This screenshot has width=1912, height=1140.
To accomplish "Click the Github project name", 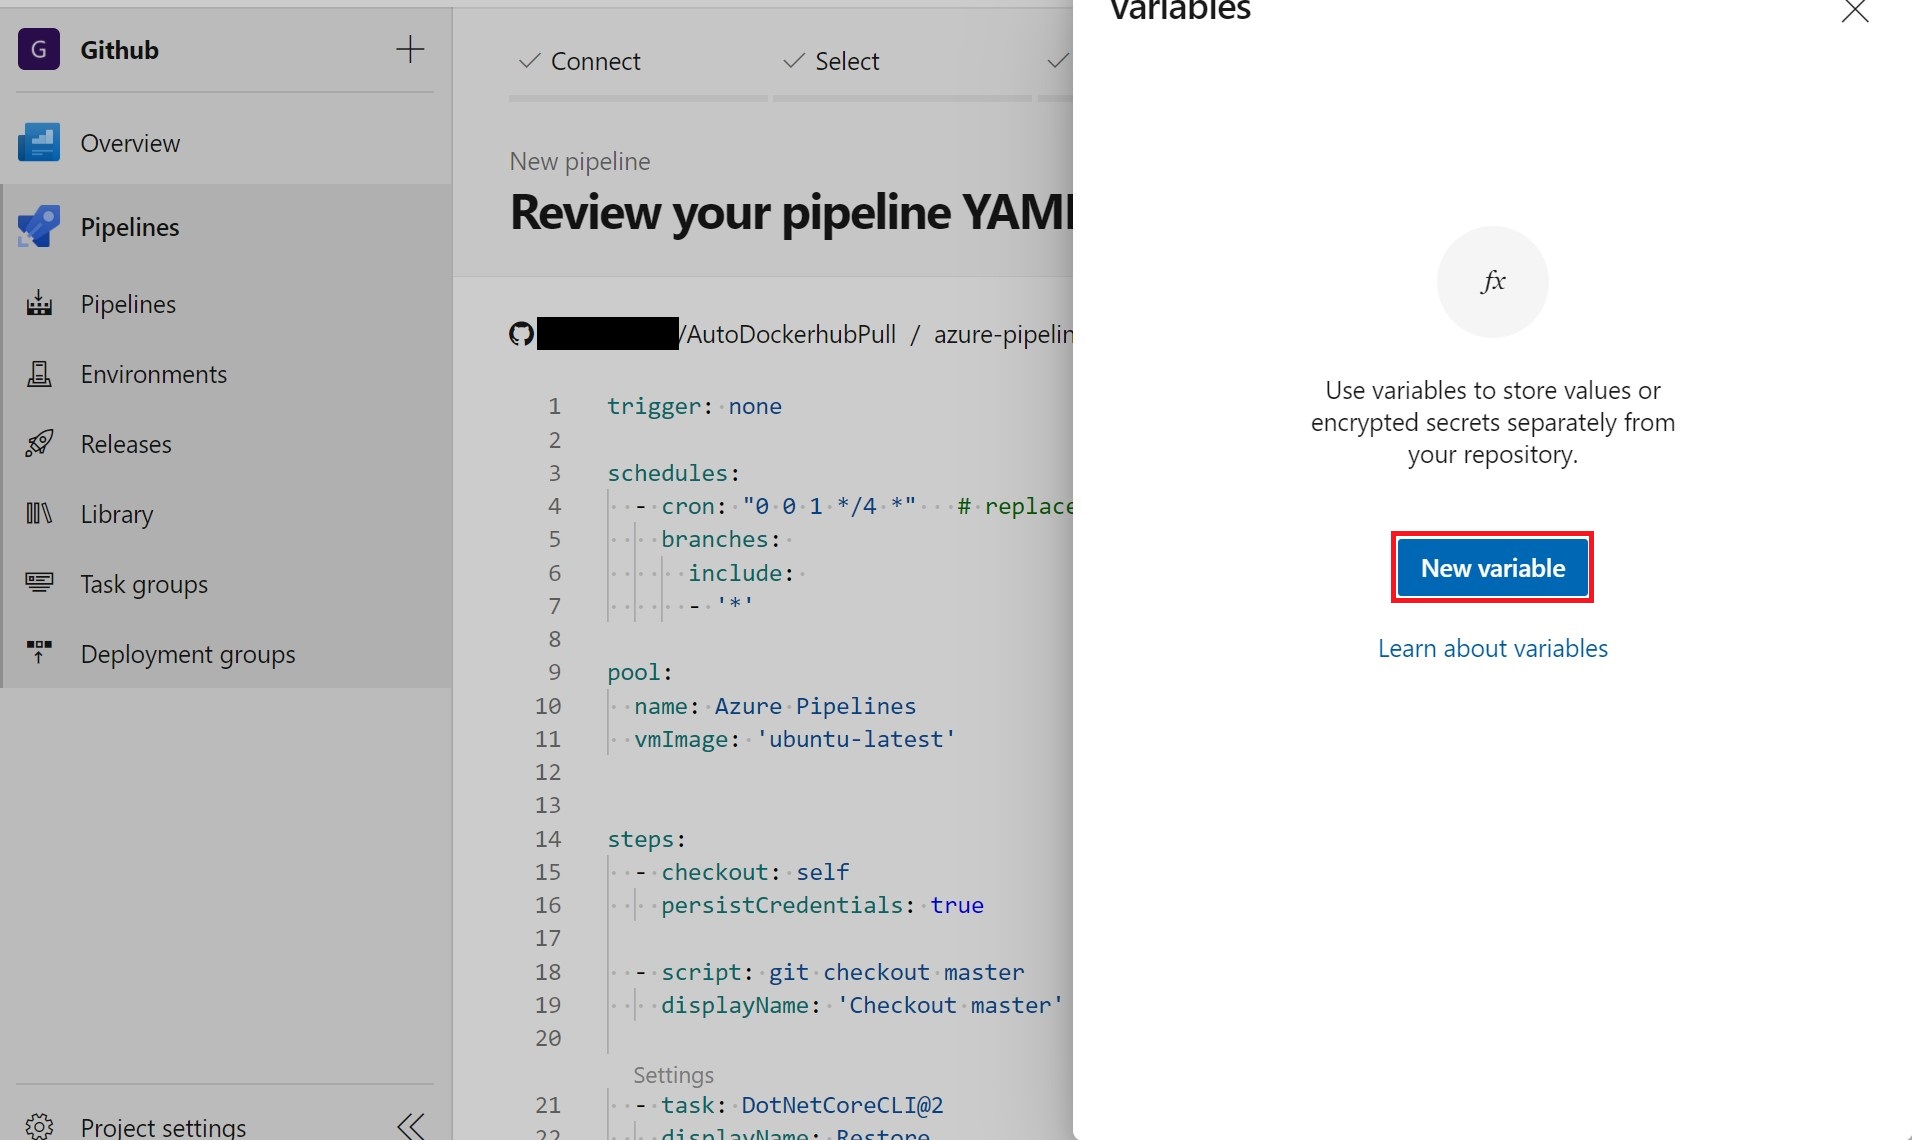I will (x=119, y=50).
